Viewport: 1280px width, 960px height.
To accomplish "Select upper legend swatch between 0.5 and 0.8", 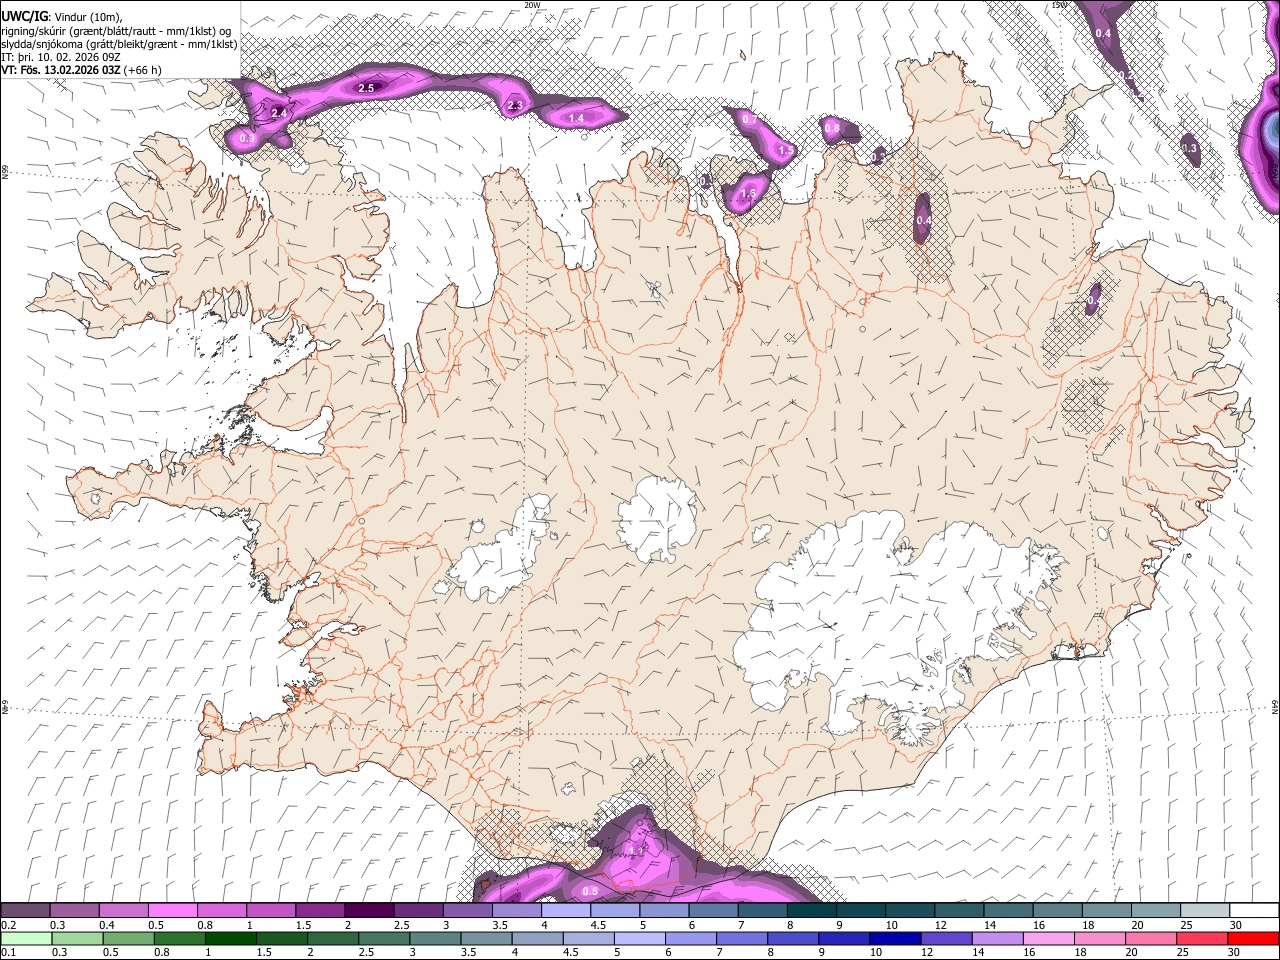I will [x=174, y=911].
